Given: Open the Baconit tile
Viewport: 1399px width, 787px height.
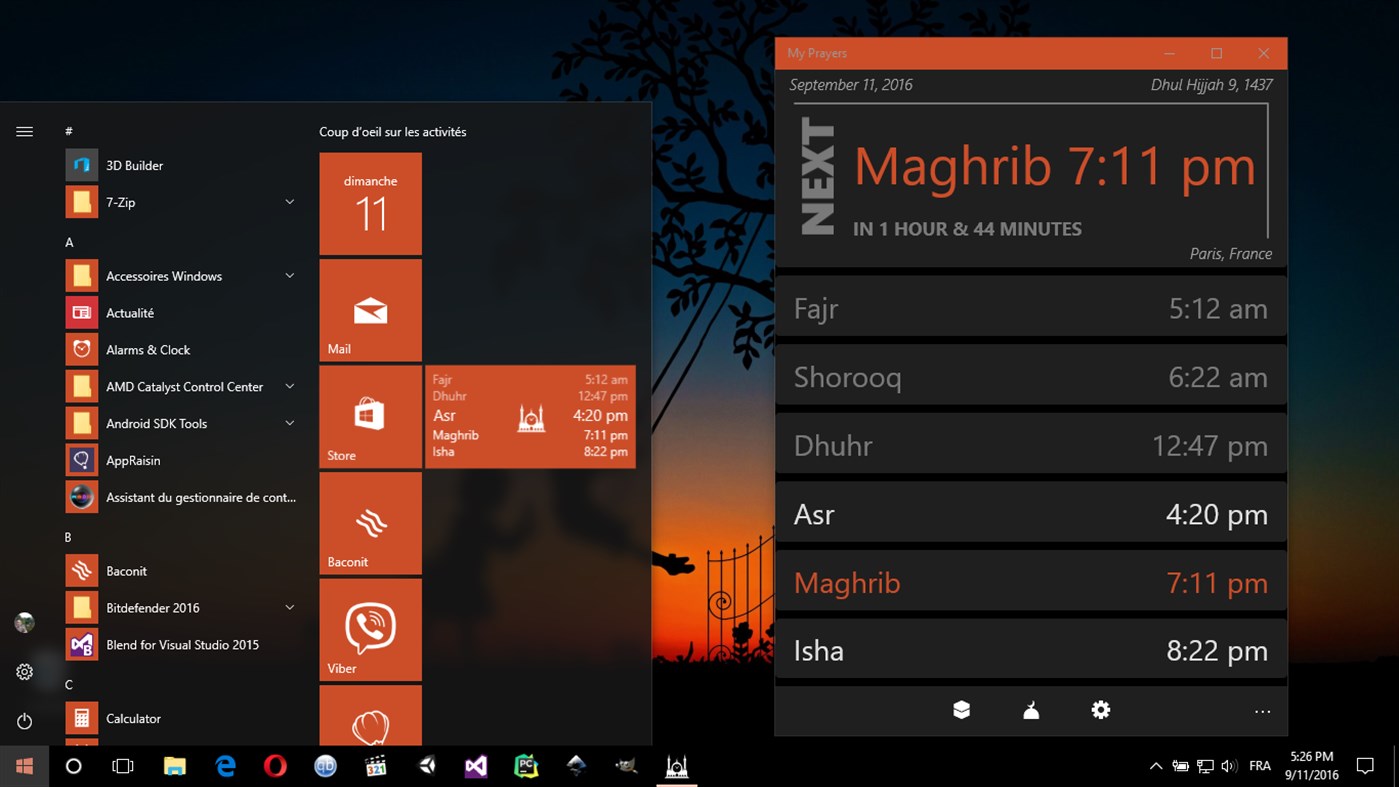Looking at the screenshot, I should [x=370, y=523].
